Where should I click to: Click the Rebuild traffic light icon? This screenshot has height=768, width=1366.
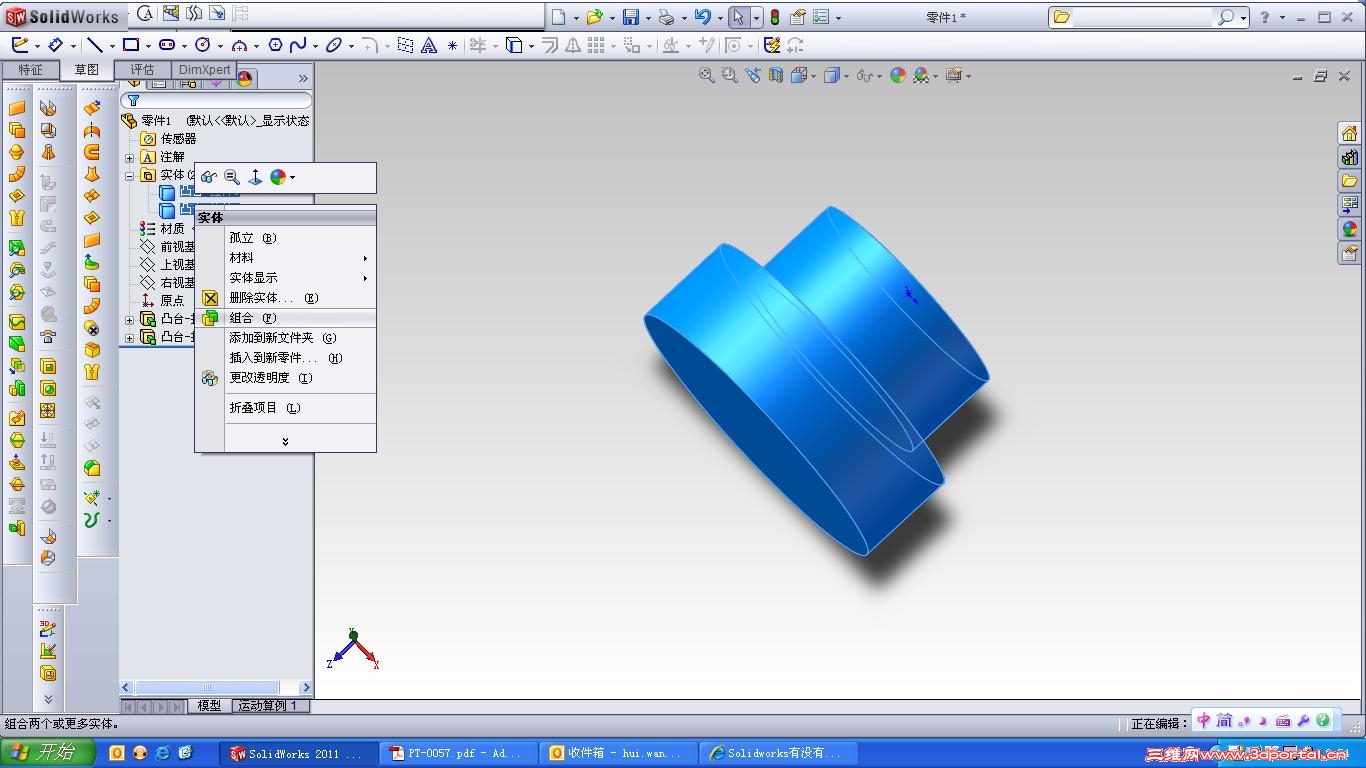774,17
